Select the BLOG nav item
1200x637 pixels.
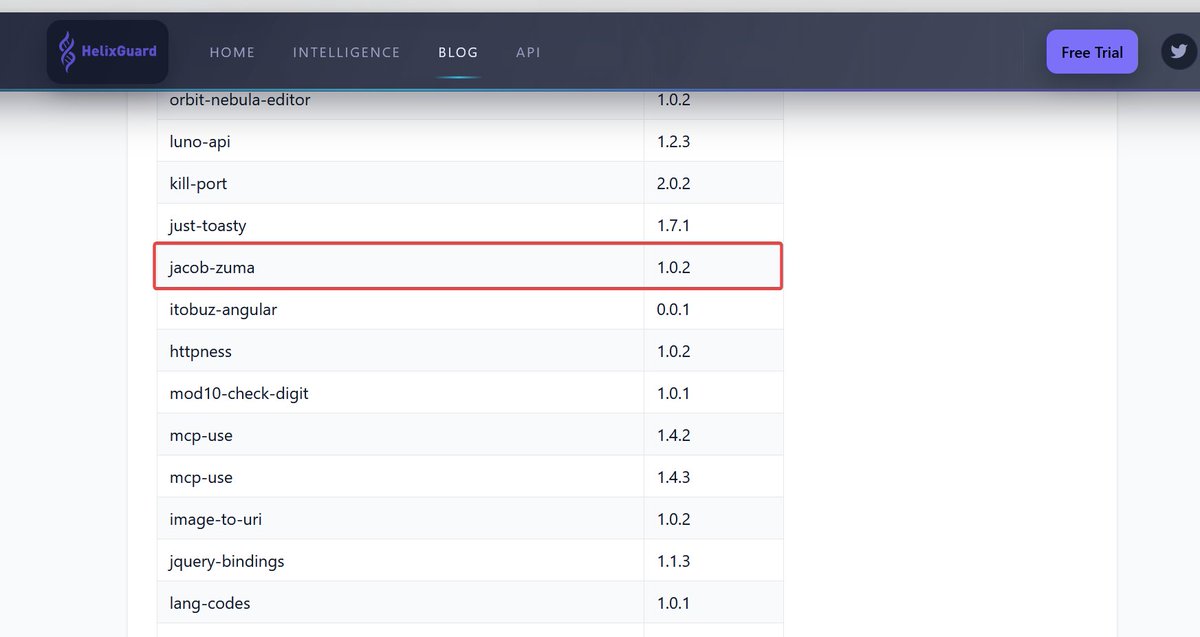[x=458, y=52]
